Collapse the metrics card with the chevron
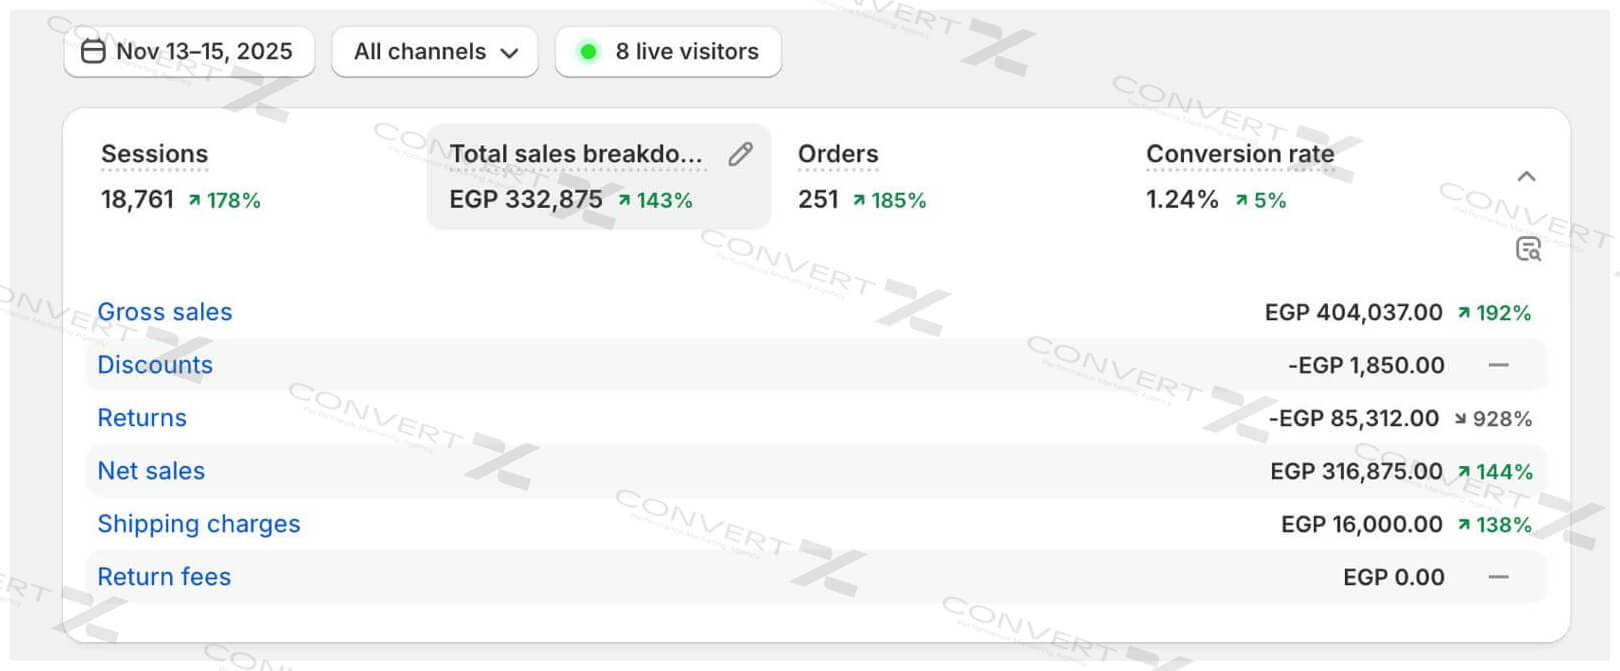 click(1526, 177)
